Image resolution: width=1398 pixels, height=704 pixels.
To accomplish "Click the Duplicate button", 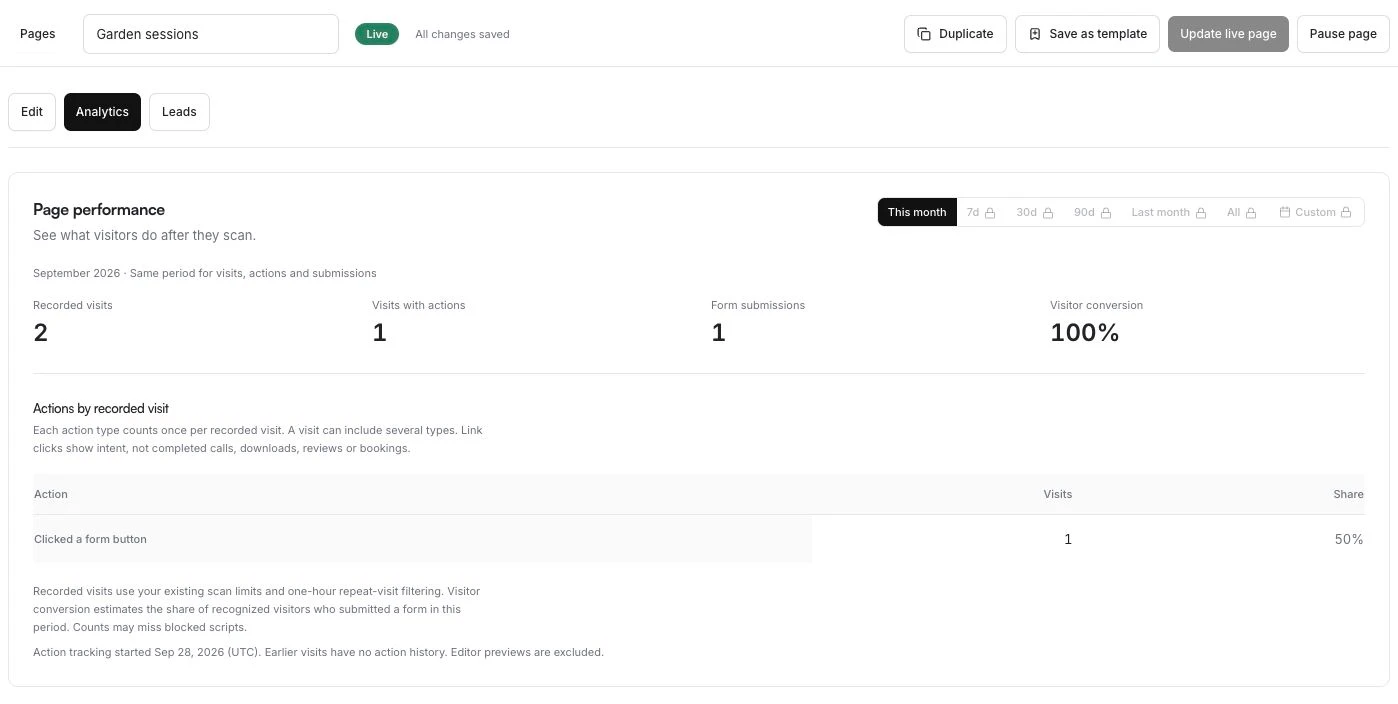I will [955, 34].
